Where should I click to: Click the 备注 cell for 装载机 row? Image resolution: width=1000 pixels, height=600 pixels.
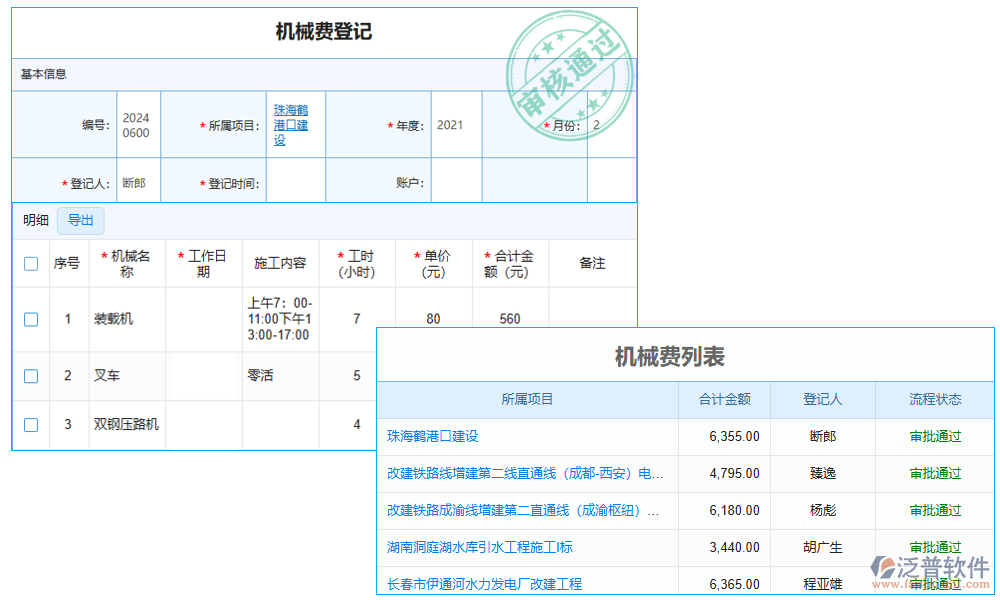[593, 319]
